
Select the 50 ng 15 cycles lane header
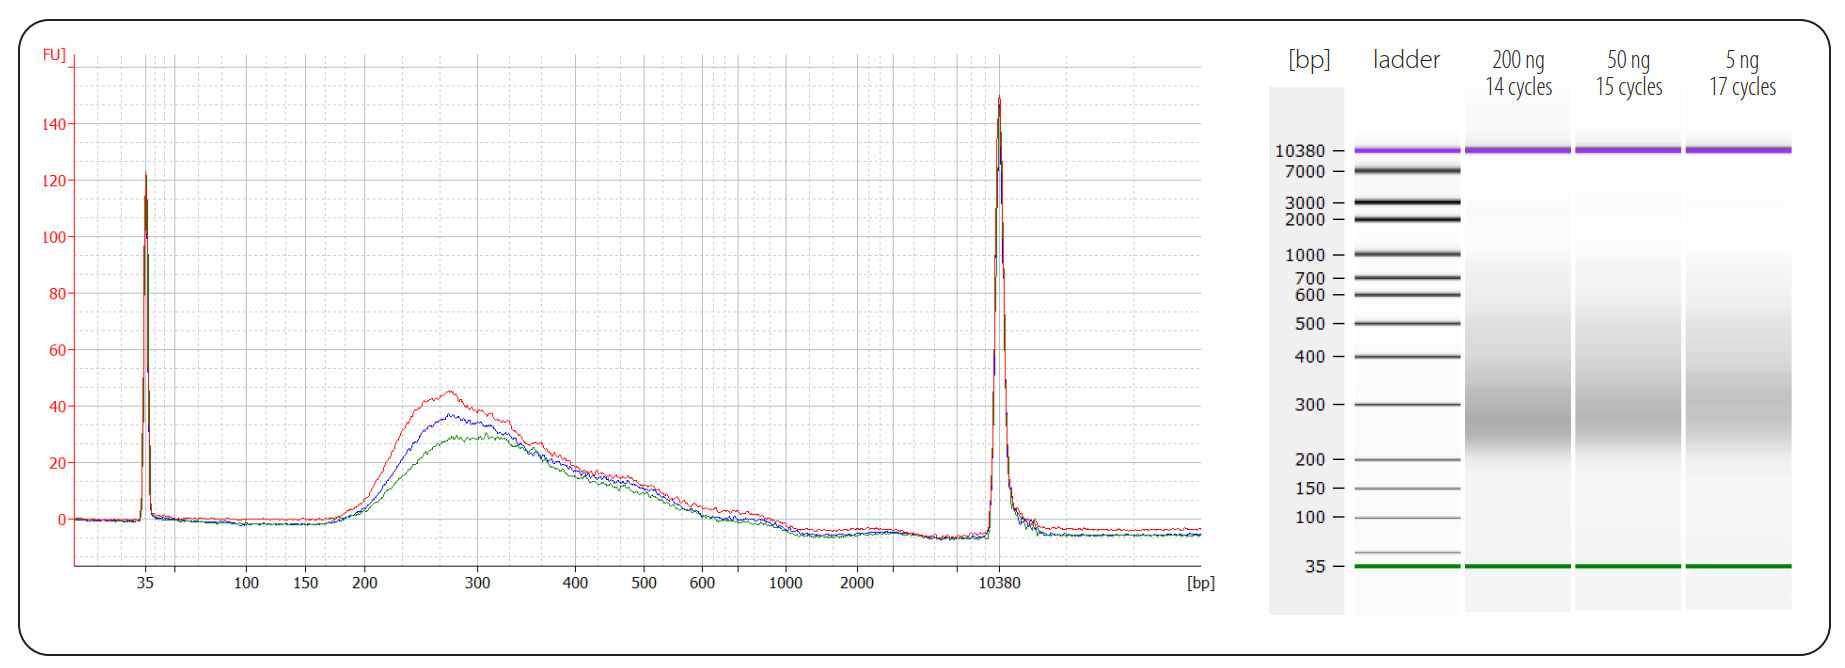(x=1628, y=73)
